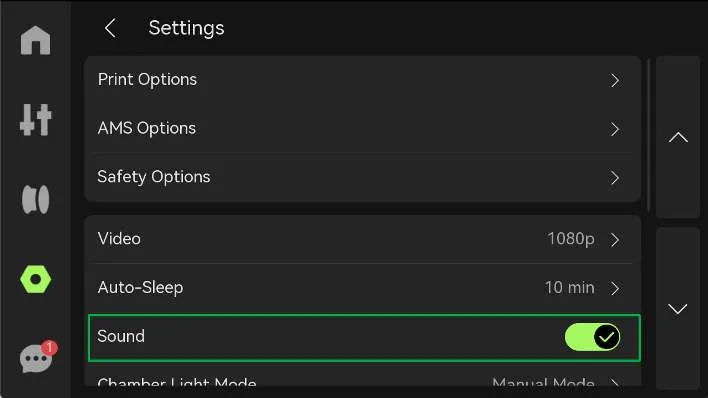The image size is (708, 398).
Task: Open the Controls sliders icon in sidebar
Action: [35, 120]
